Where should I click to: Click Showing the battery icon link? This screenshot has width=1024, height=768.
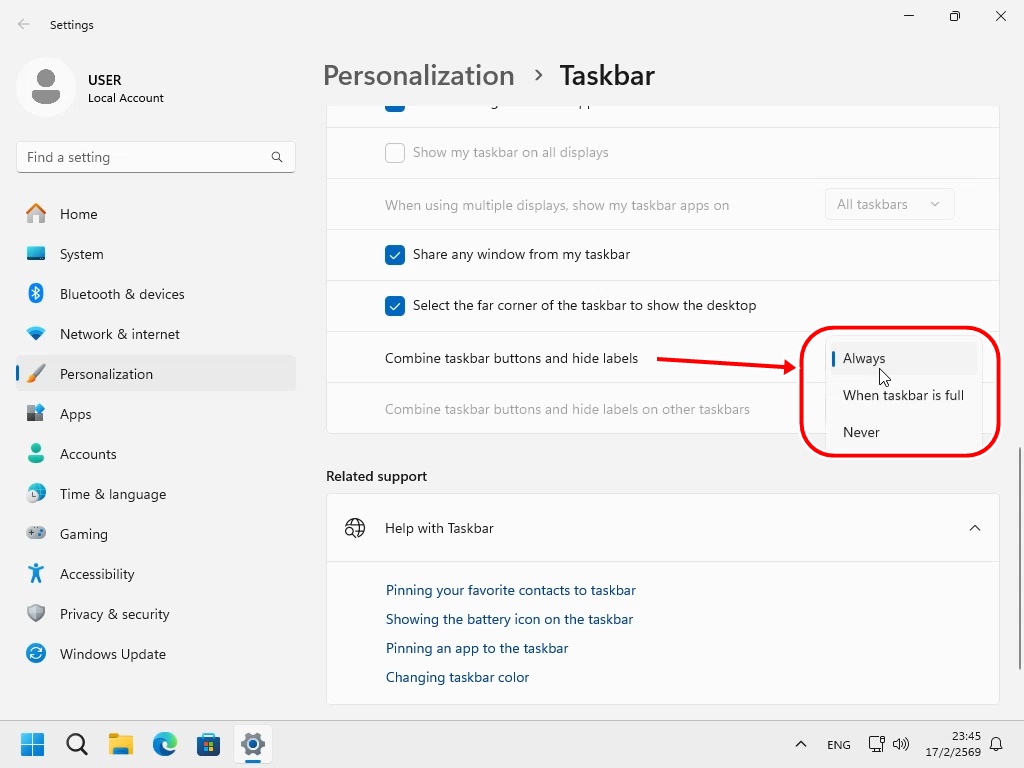(509, 619)
